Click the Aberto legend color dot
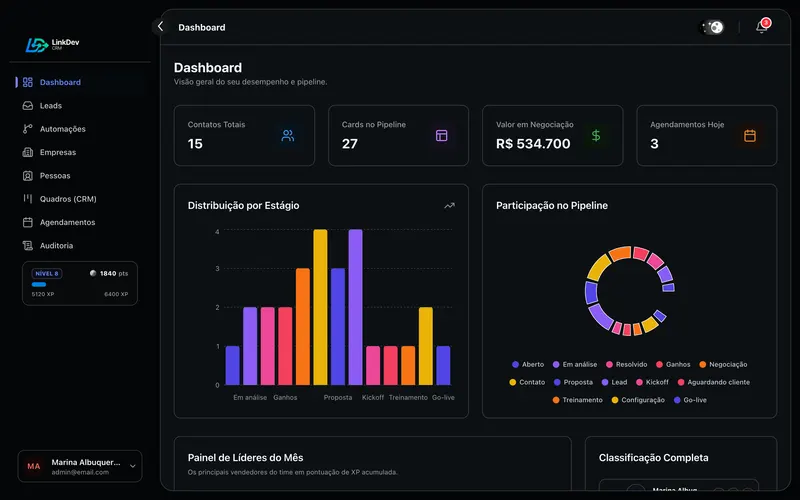800x500 pixels. pyautogui.click(x=515, y=364)
